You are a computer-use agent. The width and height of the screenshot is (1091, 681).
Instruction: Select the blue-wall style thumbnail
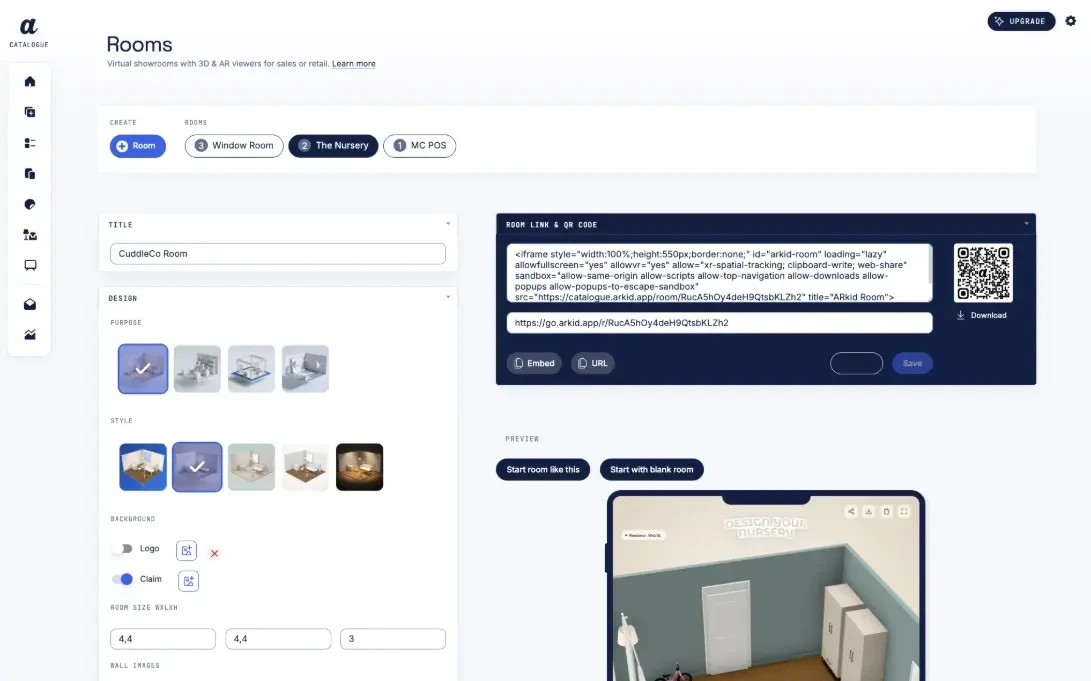(143, 467)
